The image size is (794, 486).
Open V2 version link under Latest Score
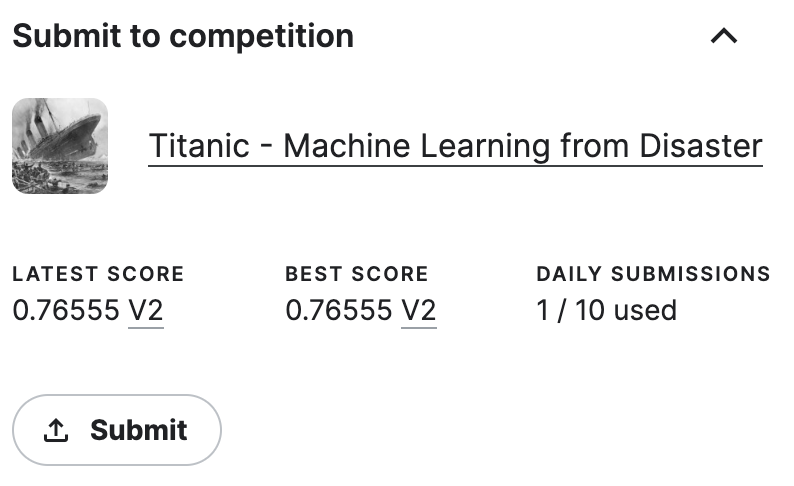(x=146, y=310)
